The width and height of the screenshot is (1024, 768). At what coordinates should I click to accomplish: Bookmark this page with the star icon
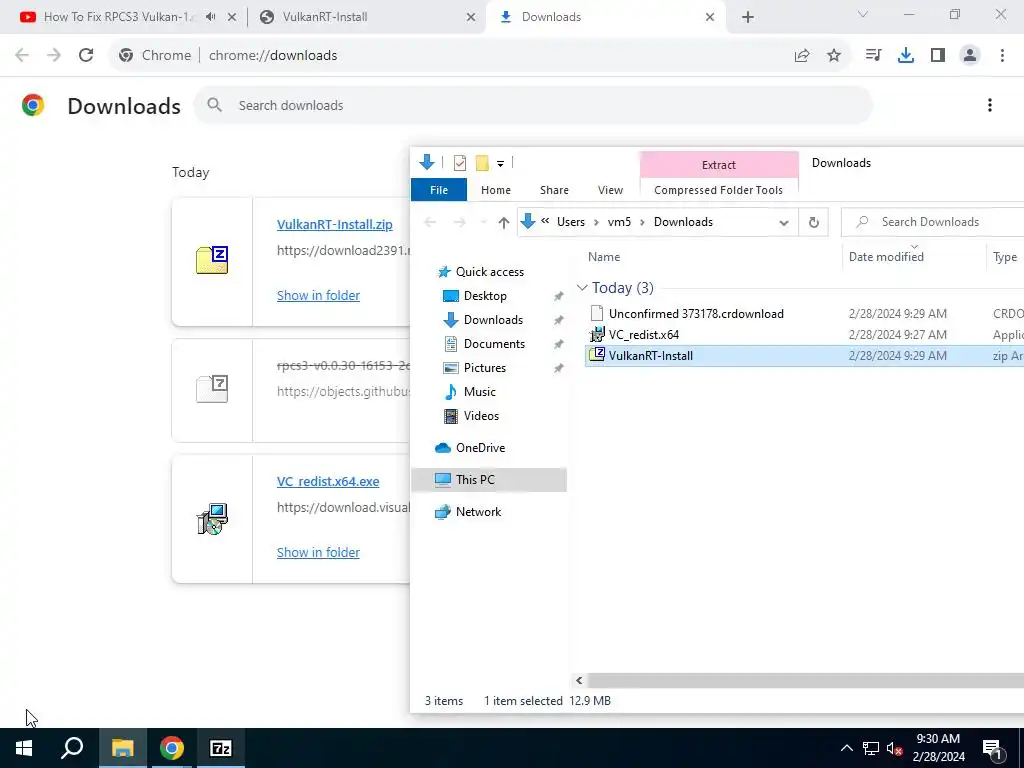point(834,56)
